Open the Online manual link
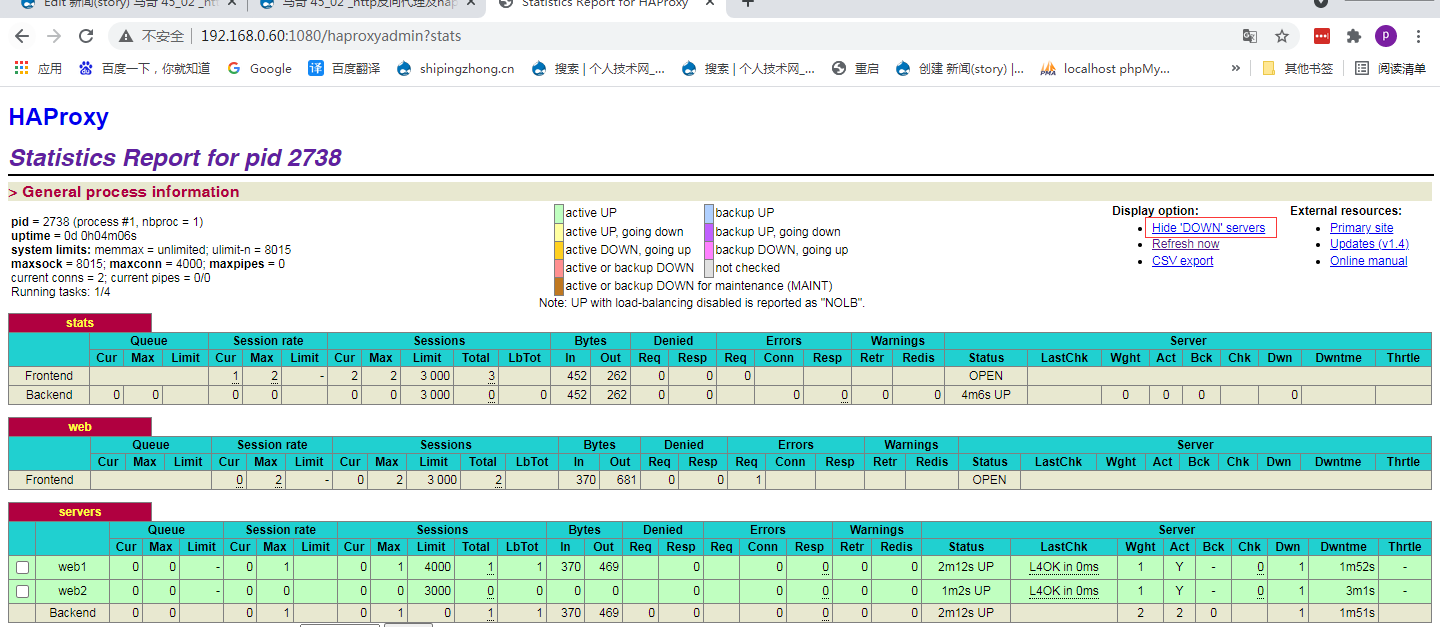The width and height of the screenshot is (1440, 627). [x=1368, y=261]
